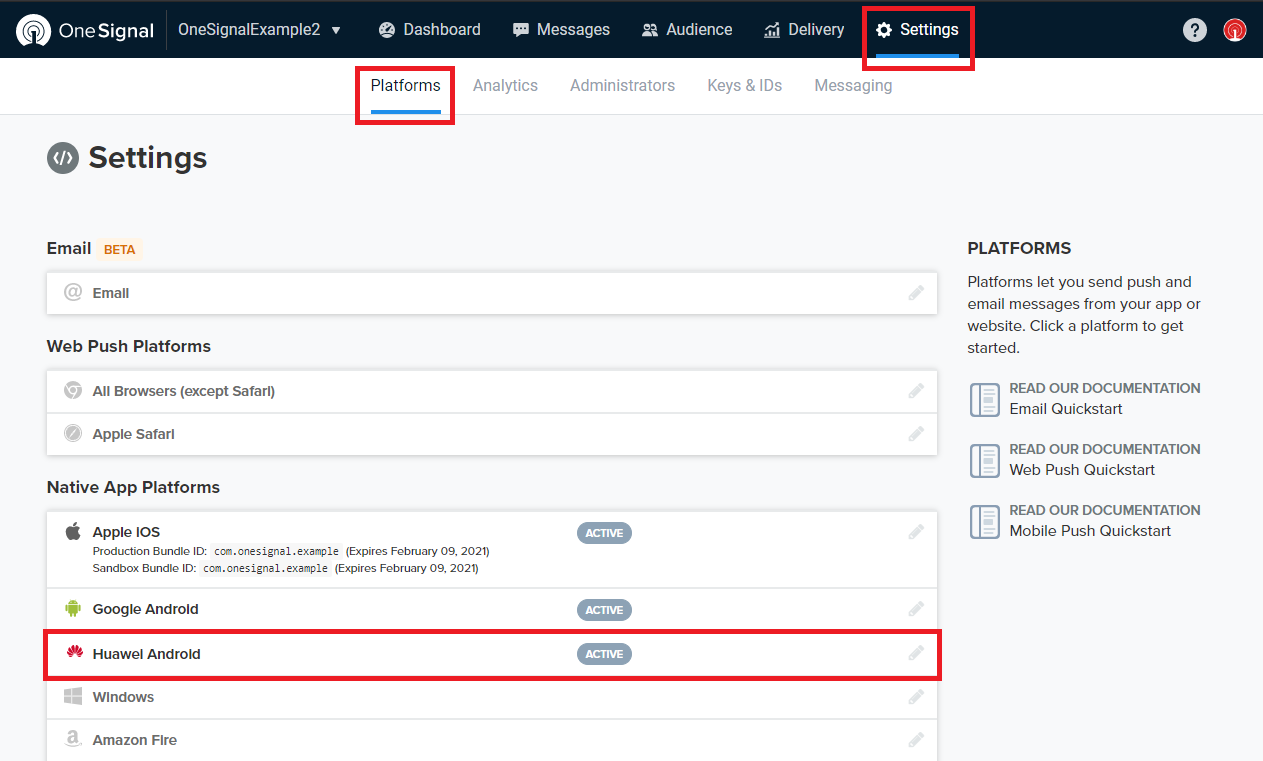Click the OneSignal logo icon
The height and width of the screenshot is (761, 1263).
click(33, 30)
